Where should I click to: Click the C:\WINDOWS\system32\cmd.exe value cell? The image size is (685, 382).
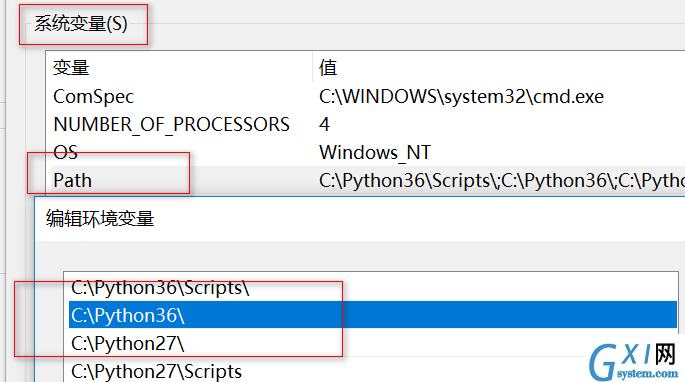click(461, 97)
